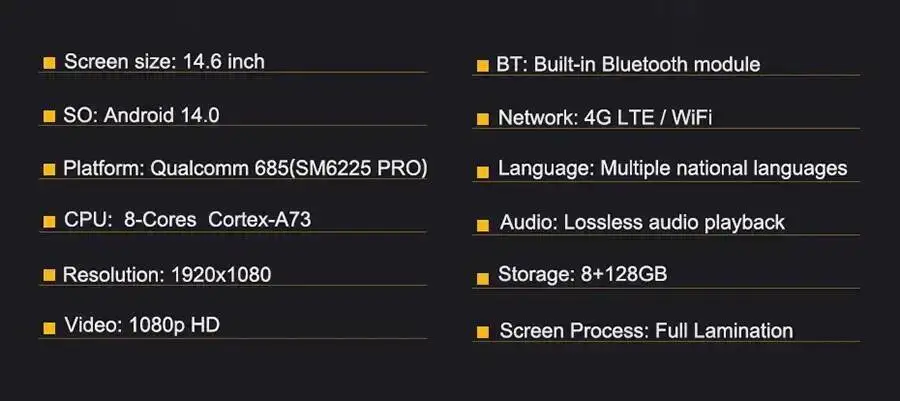The image size is (900, 401).
Task: Click the yellow square before Audio Lossless
Action: click(483, 225)
